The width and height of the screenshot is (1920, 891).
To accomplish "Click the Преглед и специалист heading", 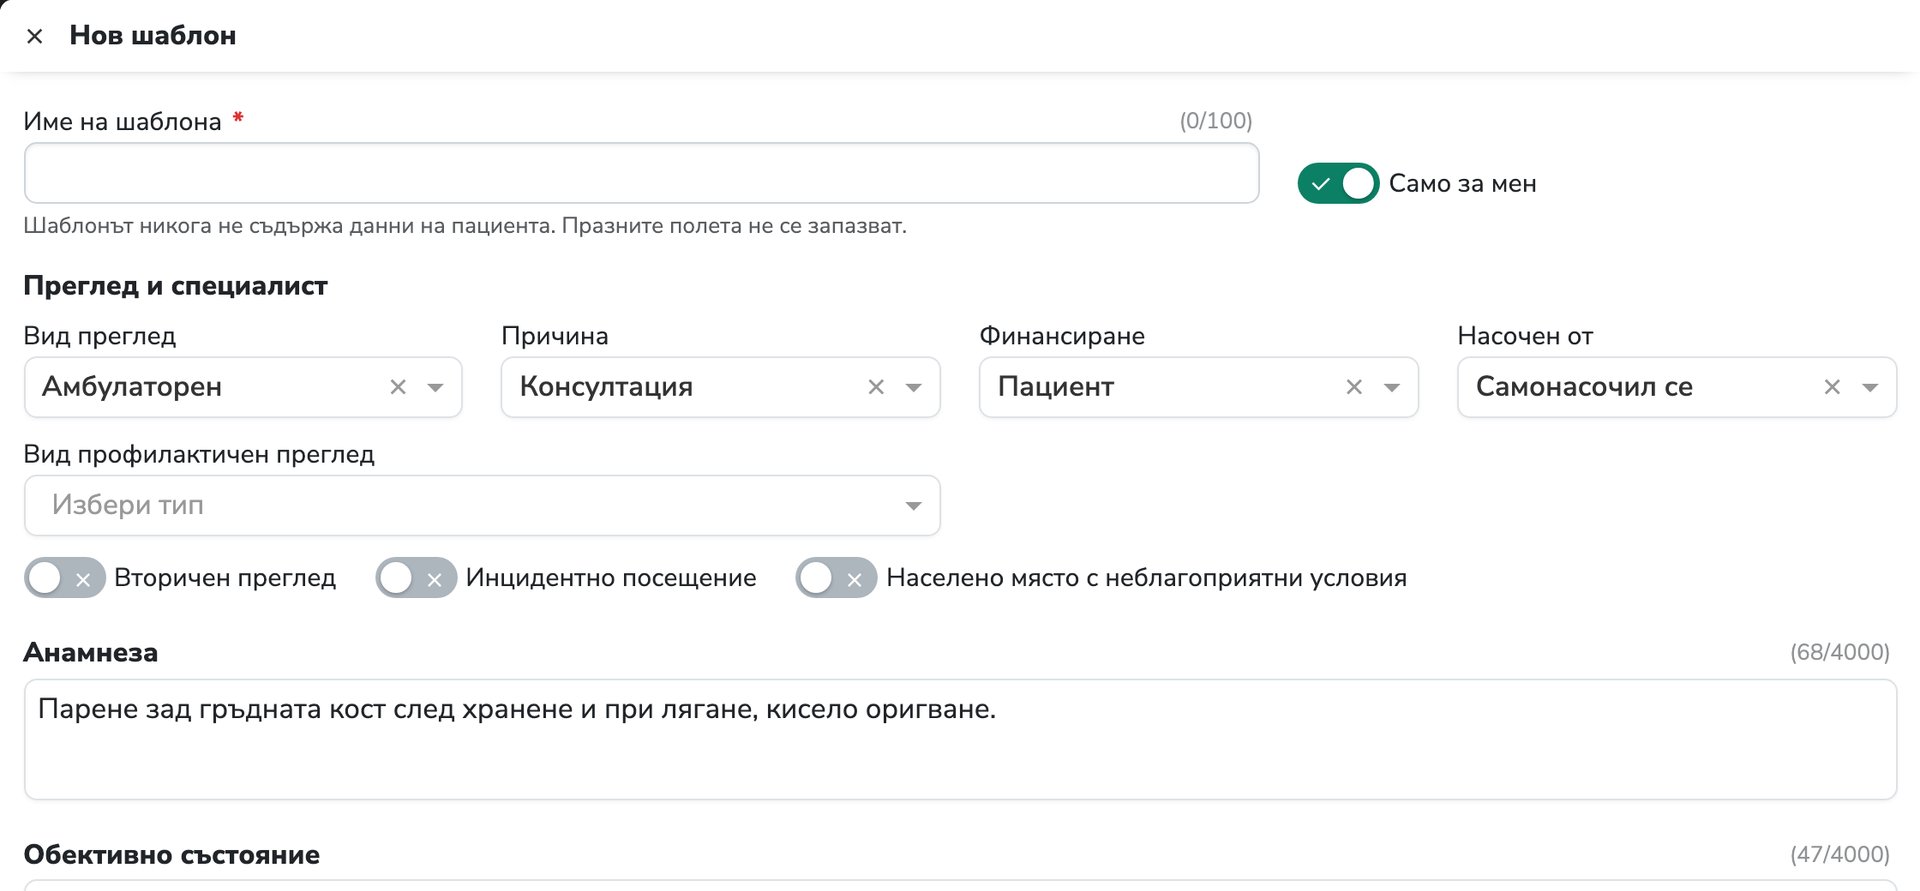I will click(x=176, y=286).
